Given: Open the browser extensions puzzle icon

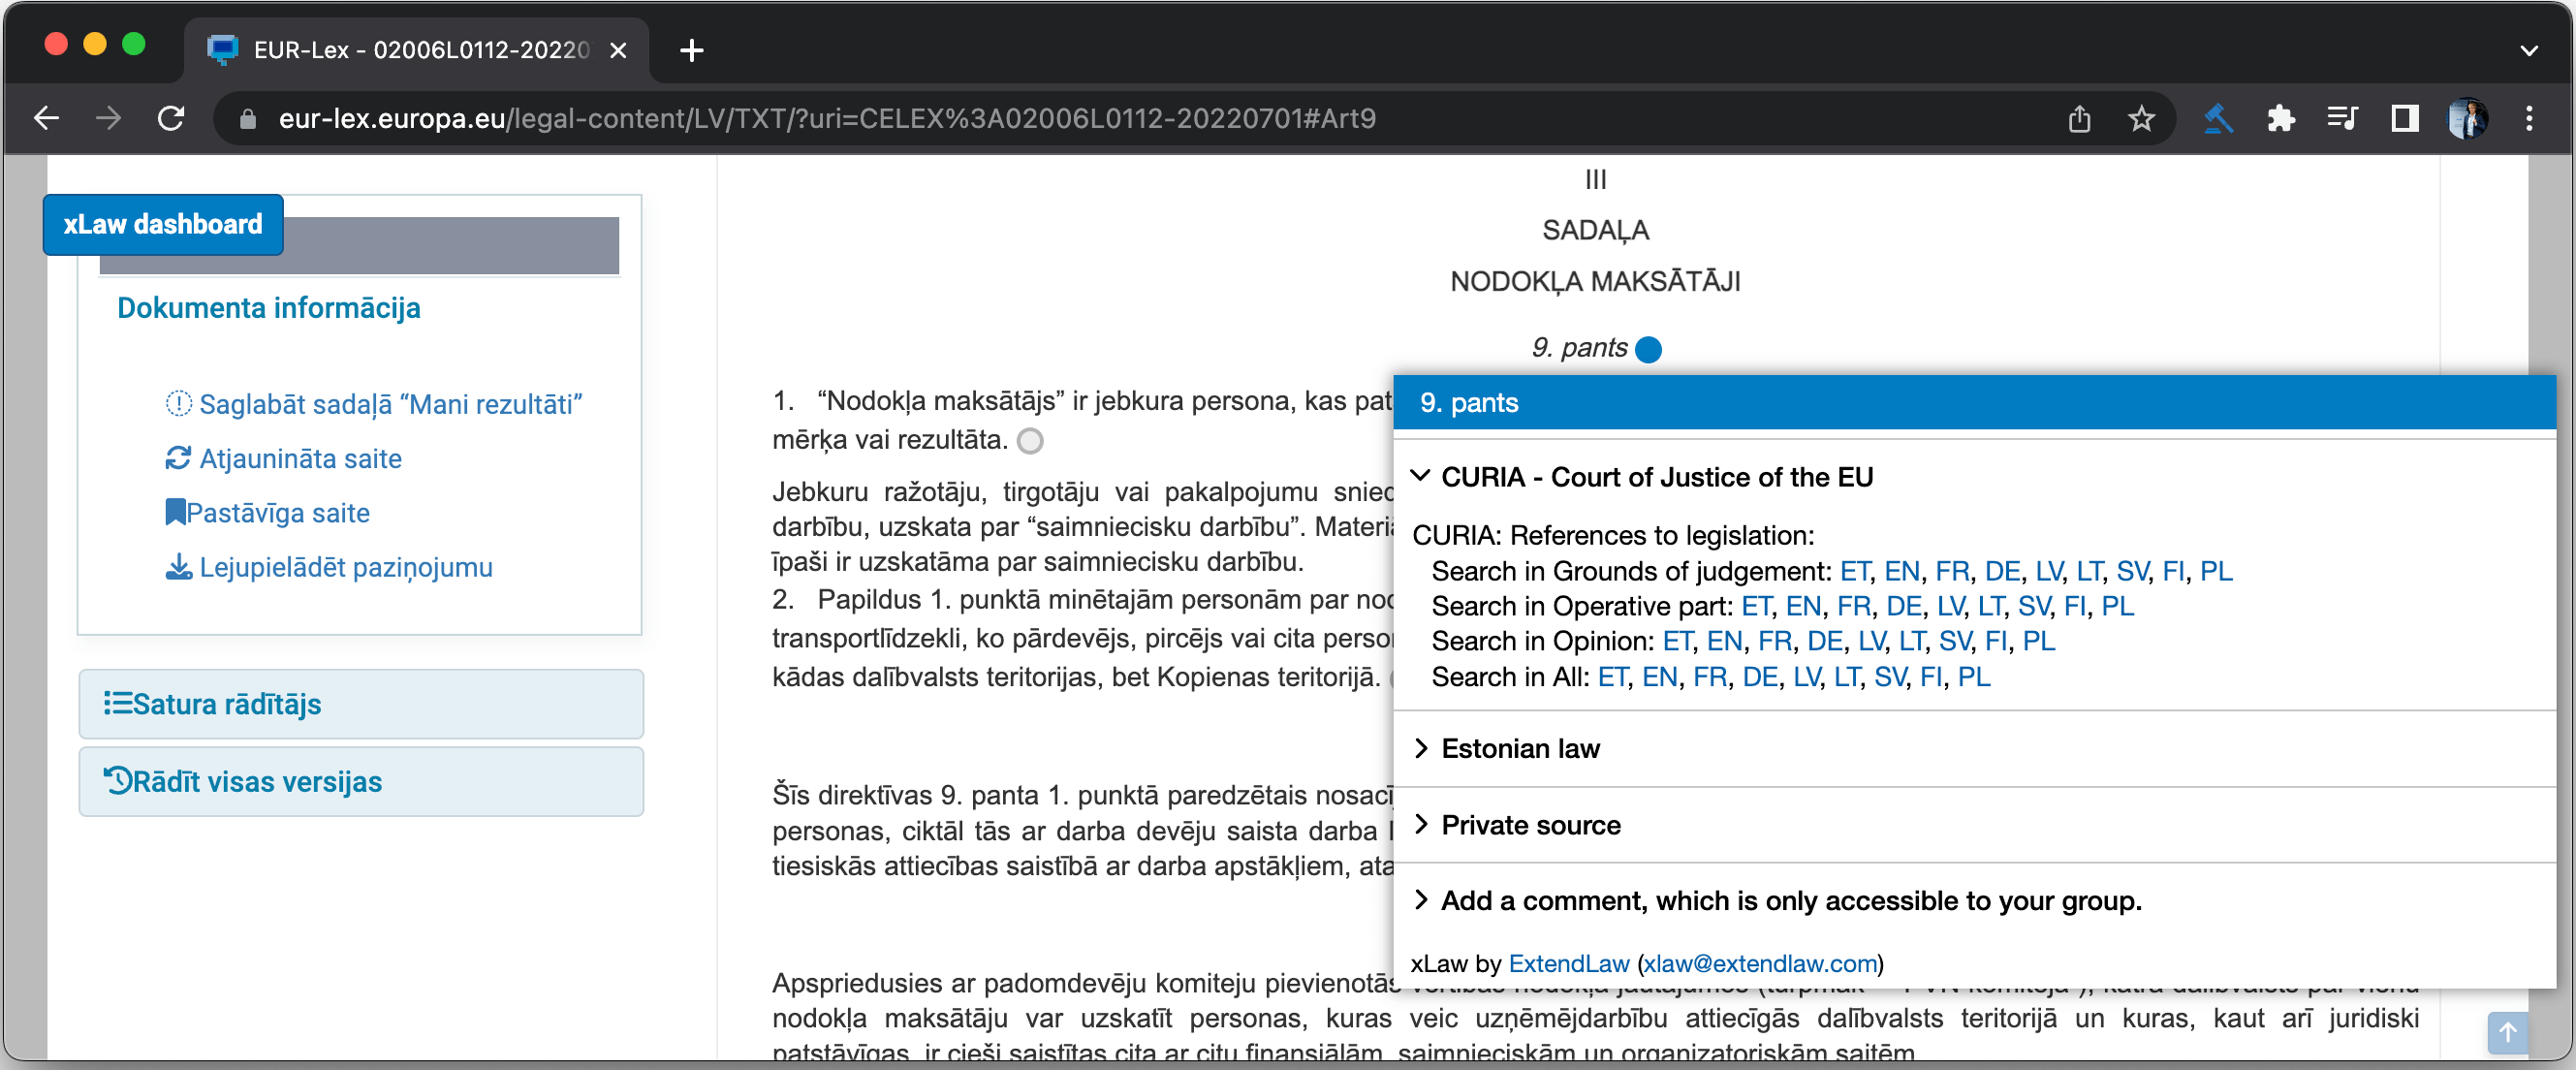Looking at the screenshot, I should pyautogui.click(x=2280, y=119).
